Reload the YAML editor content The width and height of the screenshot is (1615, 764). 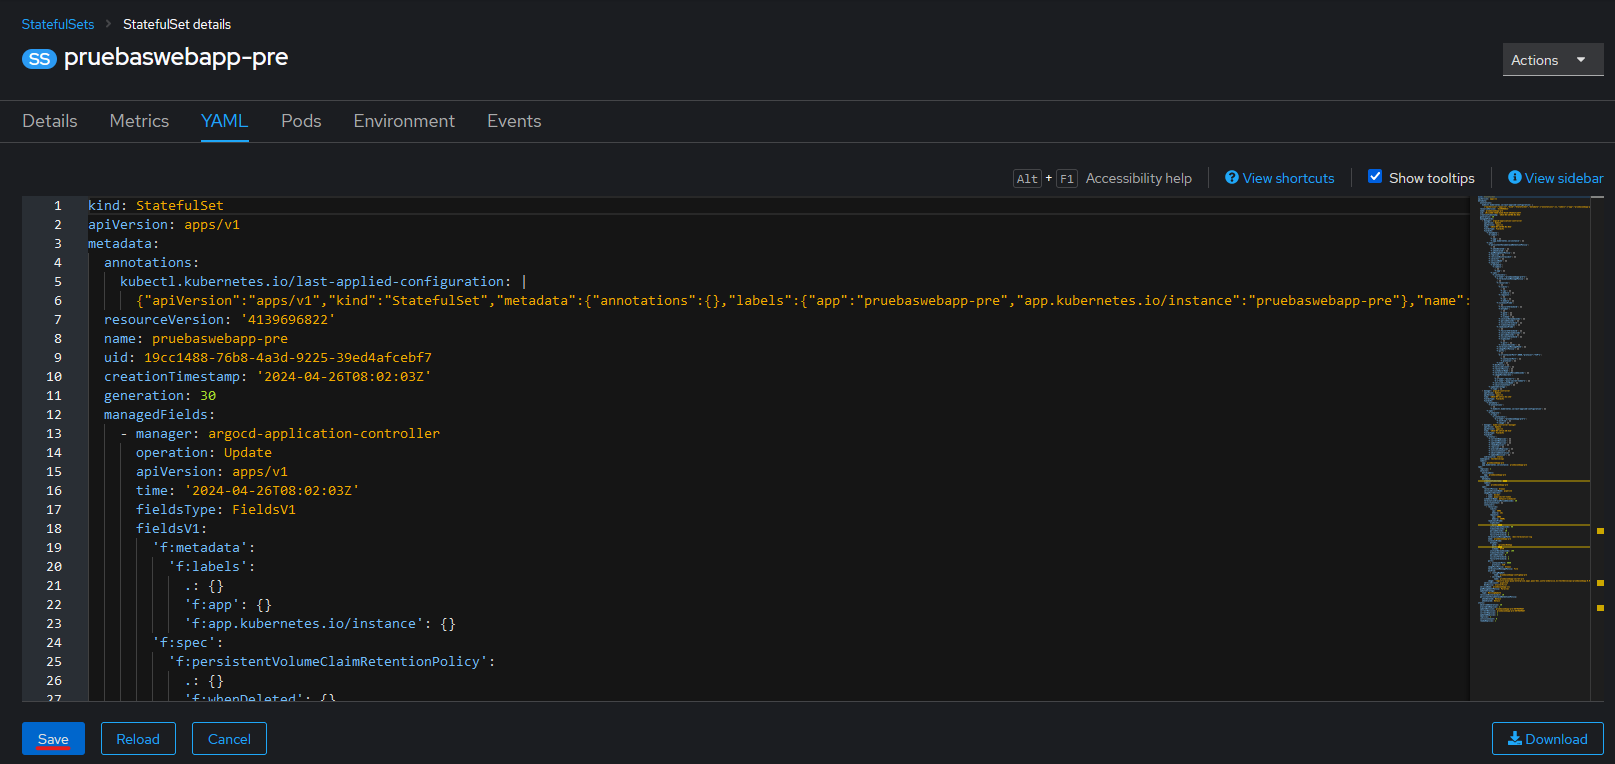138,739
